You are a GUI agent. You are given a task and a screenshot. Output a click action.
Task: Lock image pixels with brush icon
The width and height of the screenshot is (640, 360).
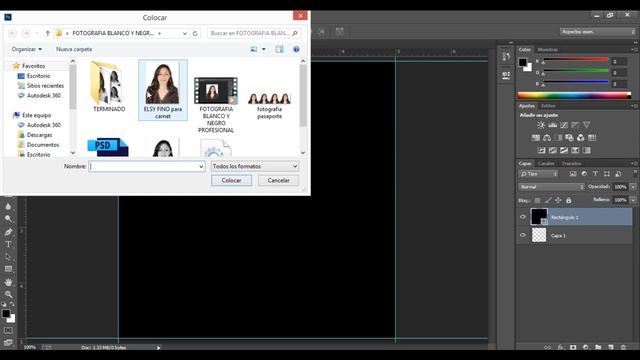pos(548,200)
